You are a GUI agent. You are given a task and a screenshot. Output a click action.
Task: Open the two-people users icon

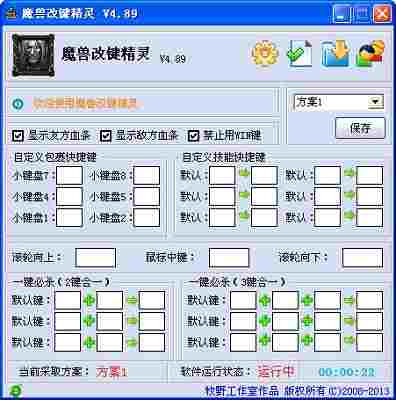pos(371,53)
